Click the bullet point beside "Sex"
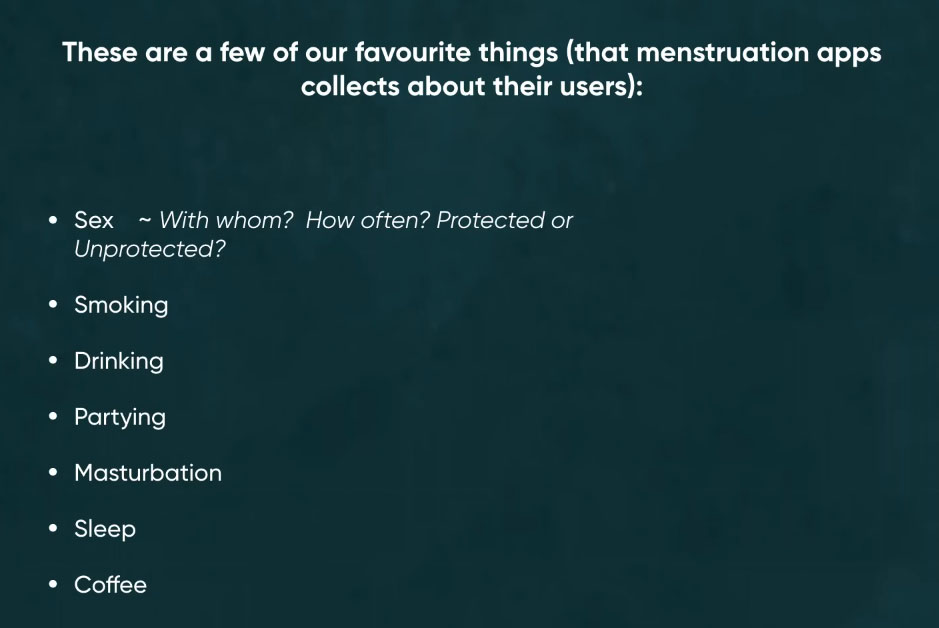Image resolution: width=939 pixels, height=628 pixels. (x=53, y=220)
